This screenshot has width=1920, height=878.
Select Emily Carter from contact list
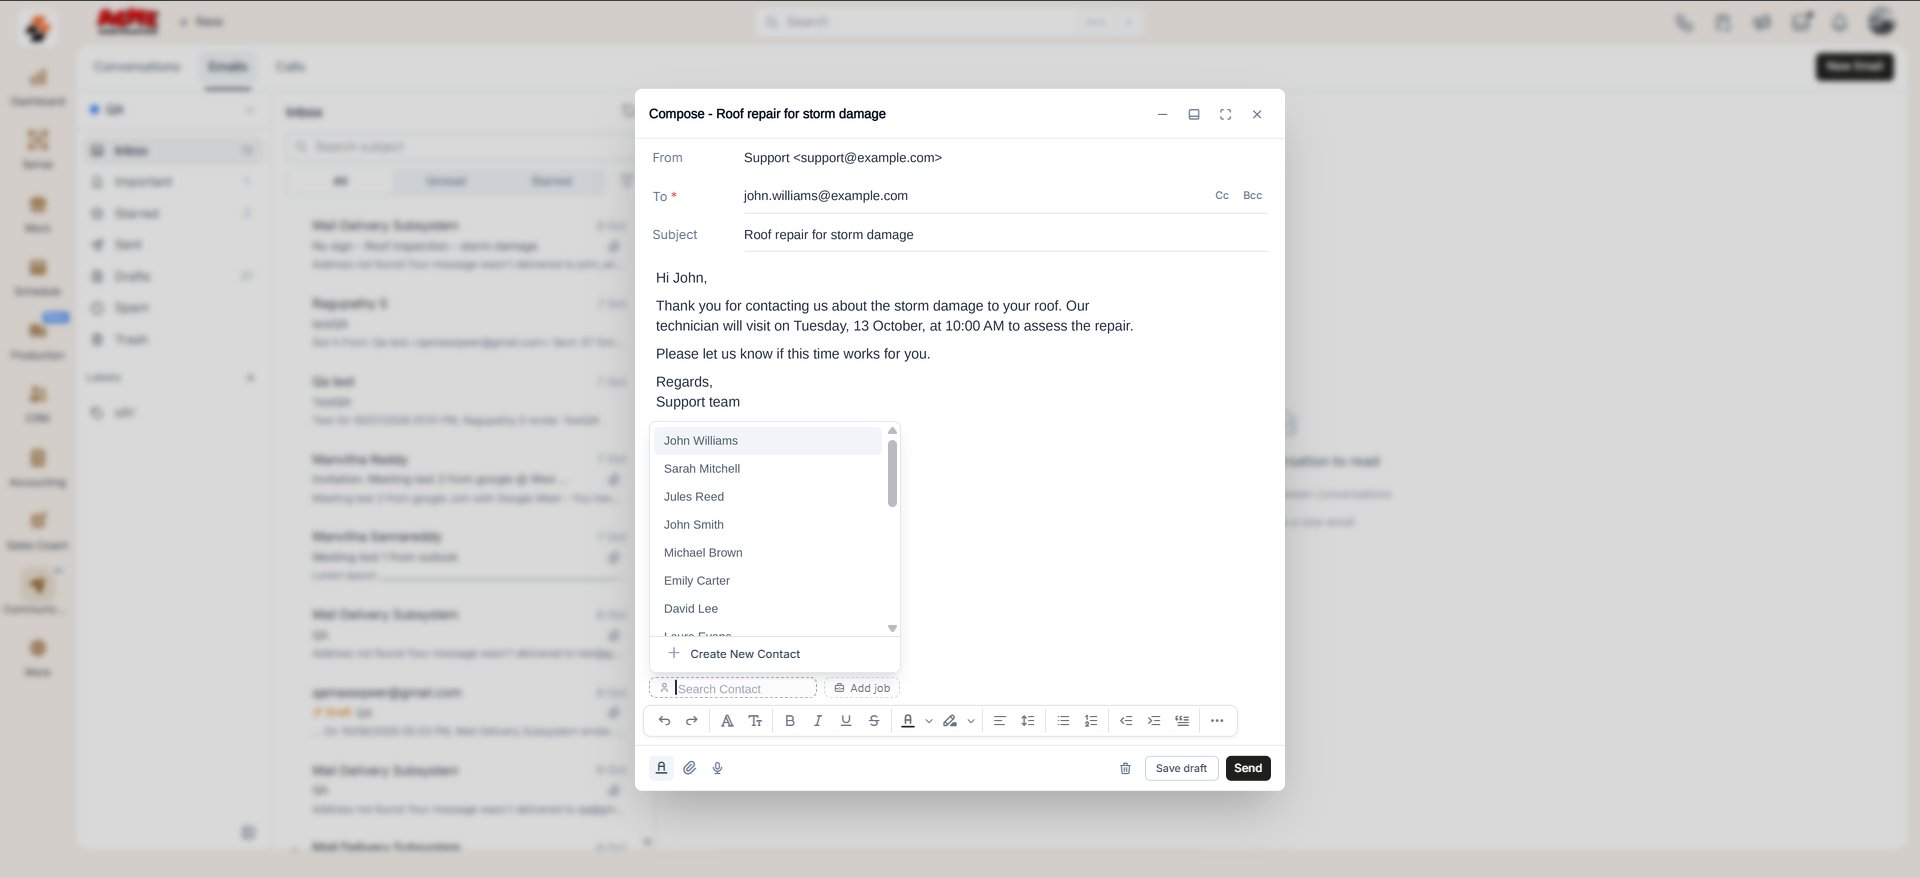(768, 581)
